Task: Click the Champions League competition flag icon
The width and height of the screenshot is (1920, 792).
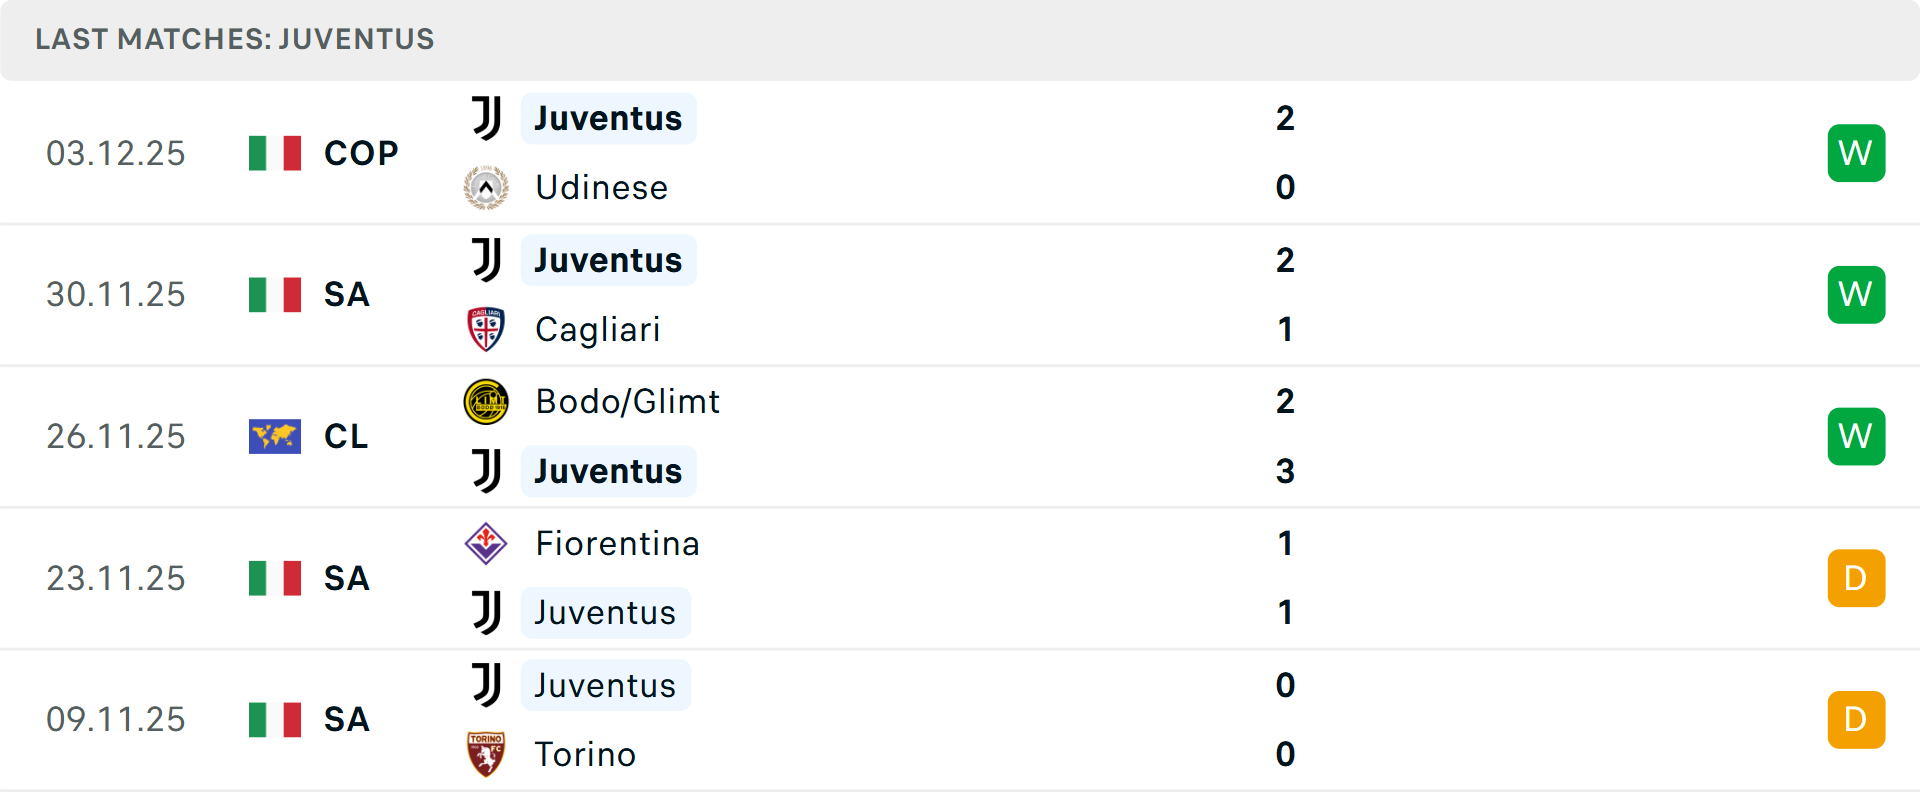Action: tap(275, 436)
